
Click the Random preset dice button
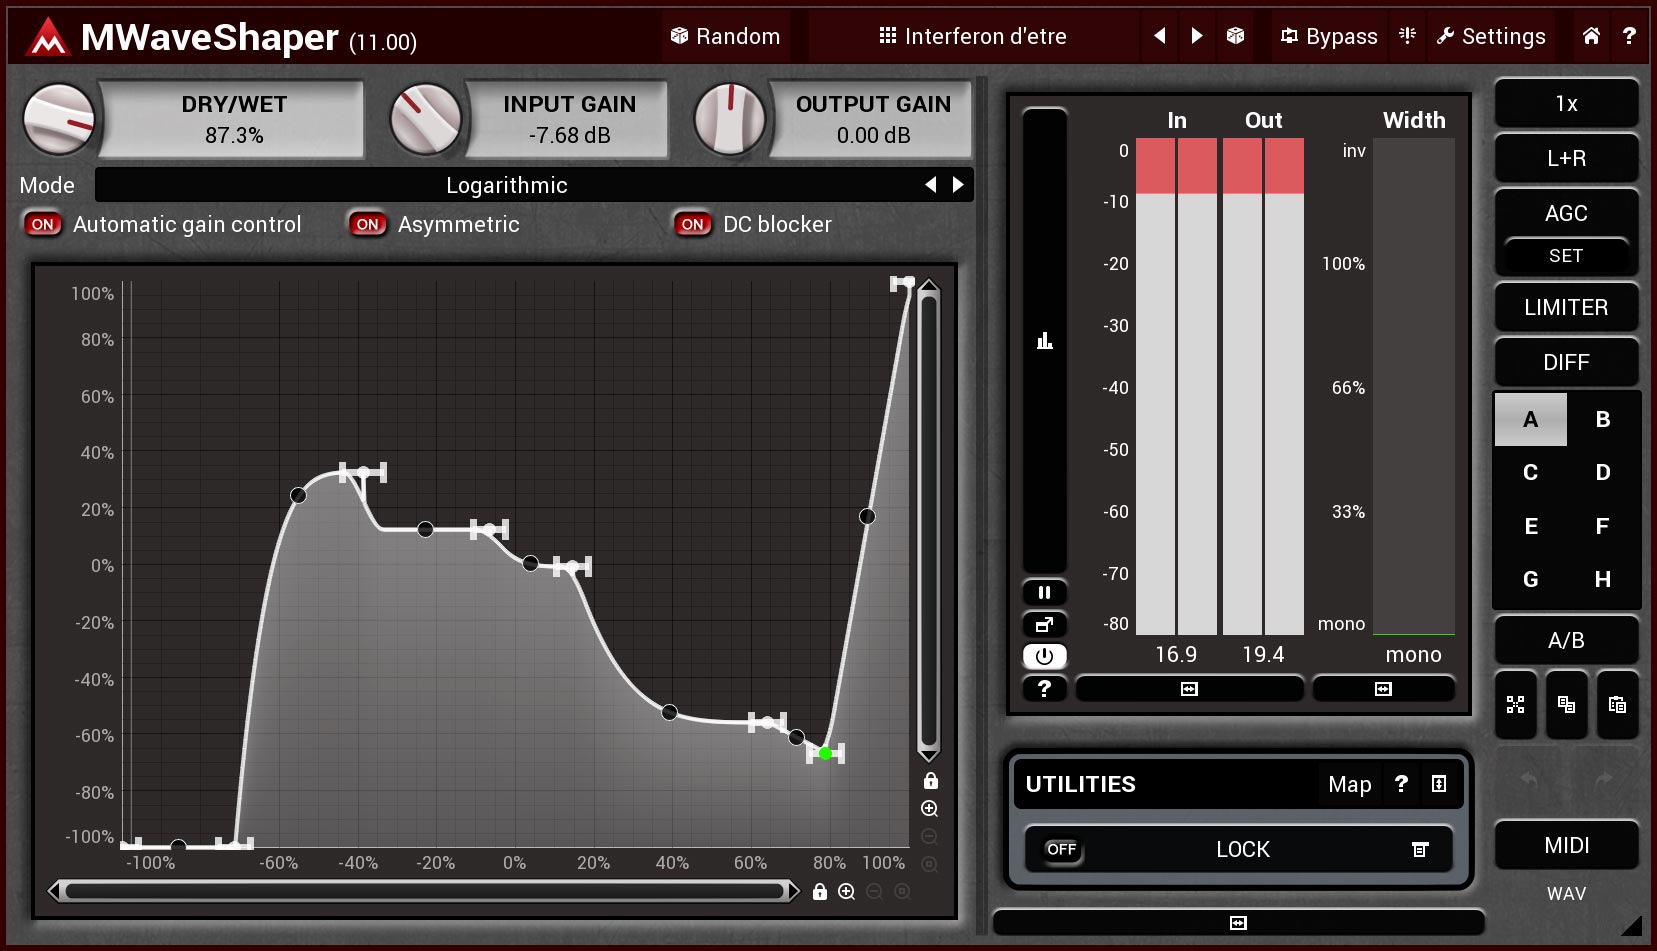pos(725,36)
